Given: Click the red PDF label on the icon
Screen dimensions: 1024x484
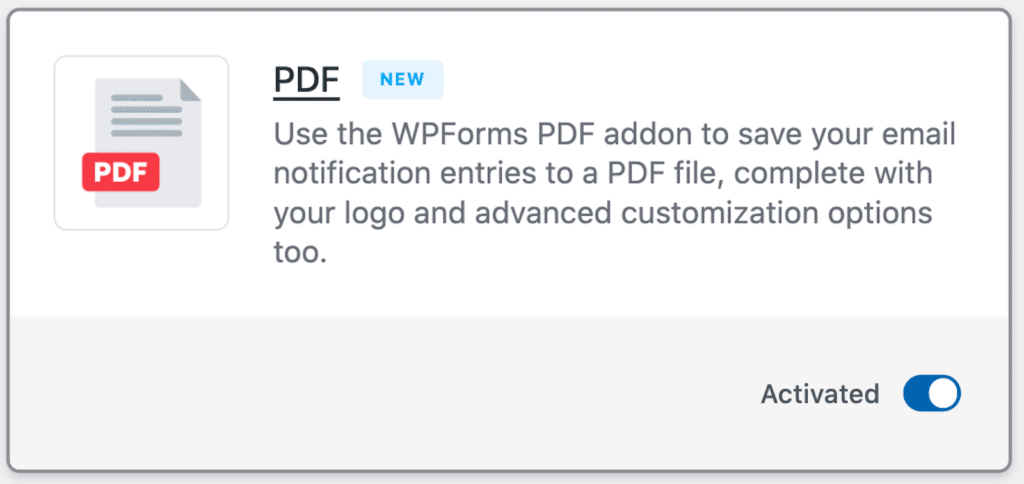Looking at the screenshot, I should [x=121, y=172].
